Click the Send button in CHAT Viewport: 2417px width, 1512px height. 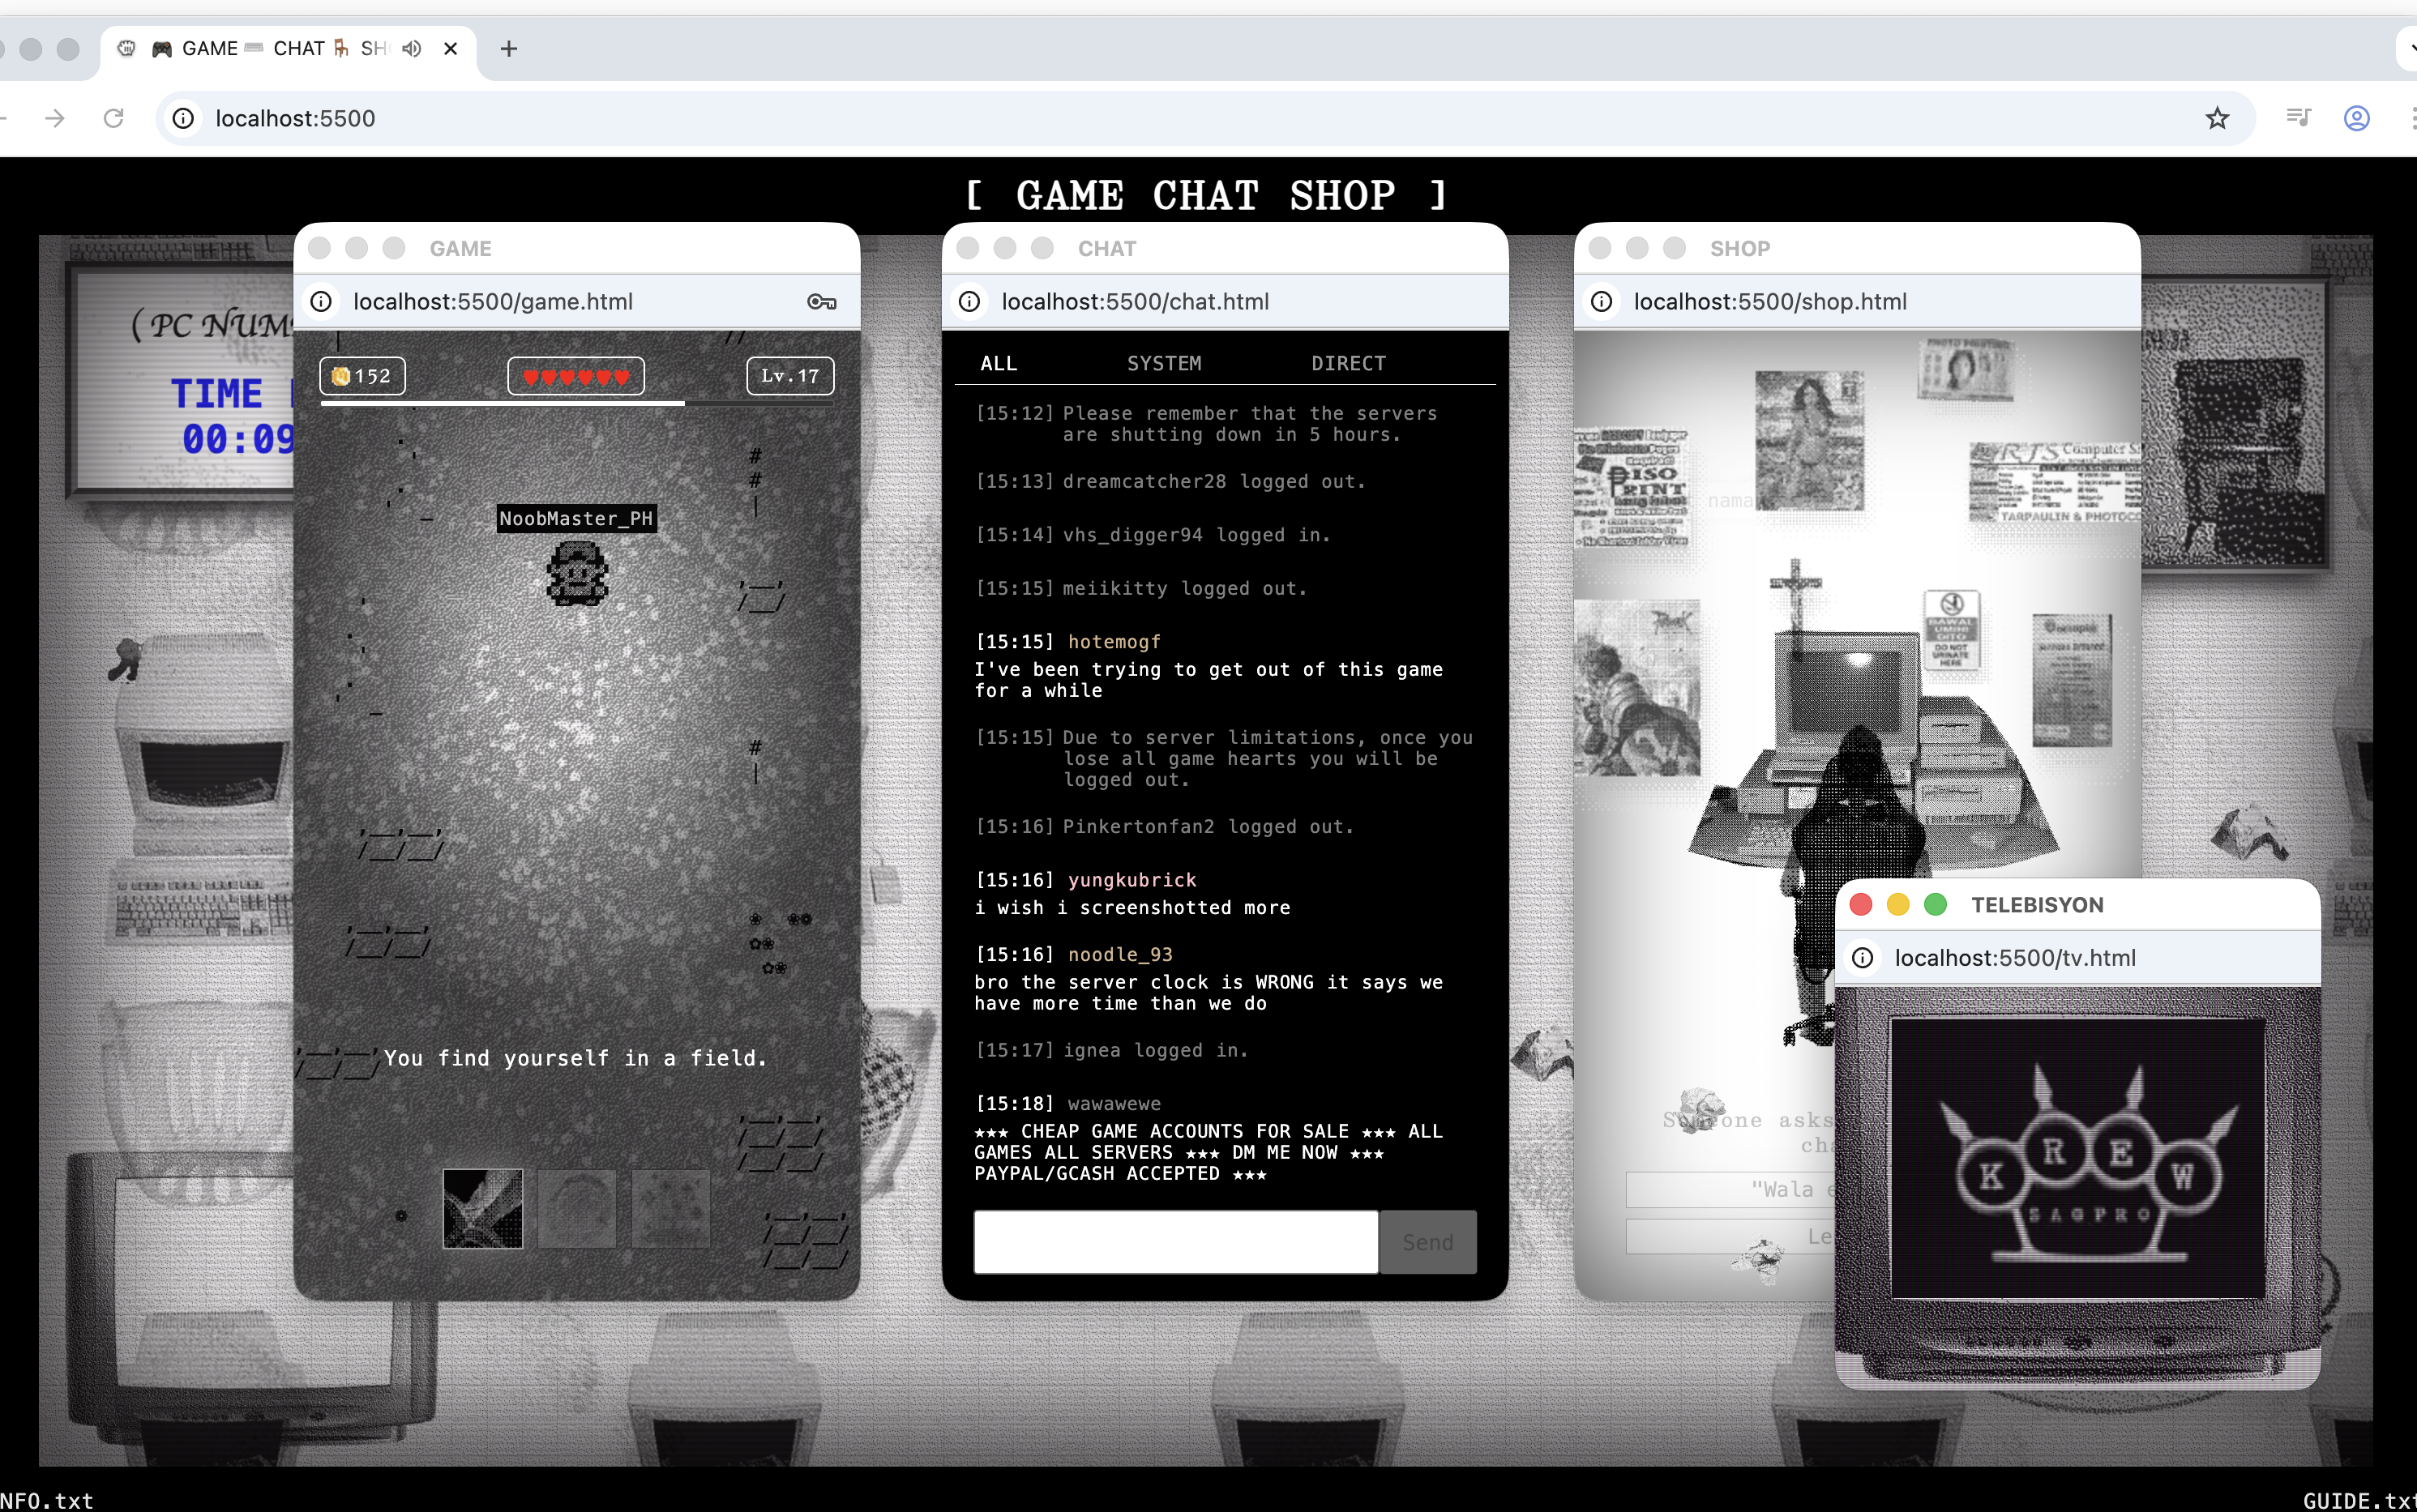pyautogui.click(x=1427, y=1242)
